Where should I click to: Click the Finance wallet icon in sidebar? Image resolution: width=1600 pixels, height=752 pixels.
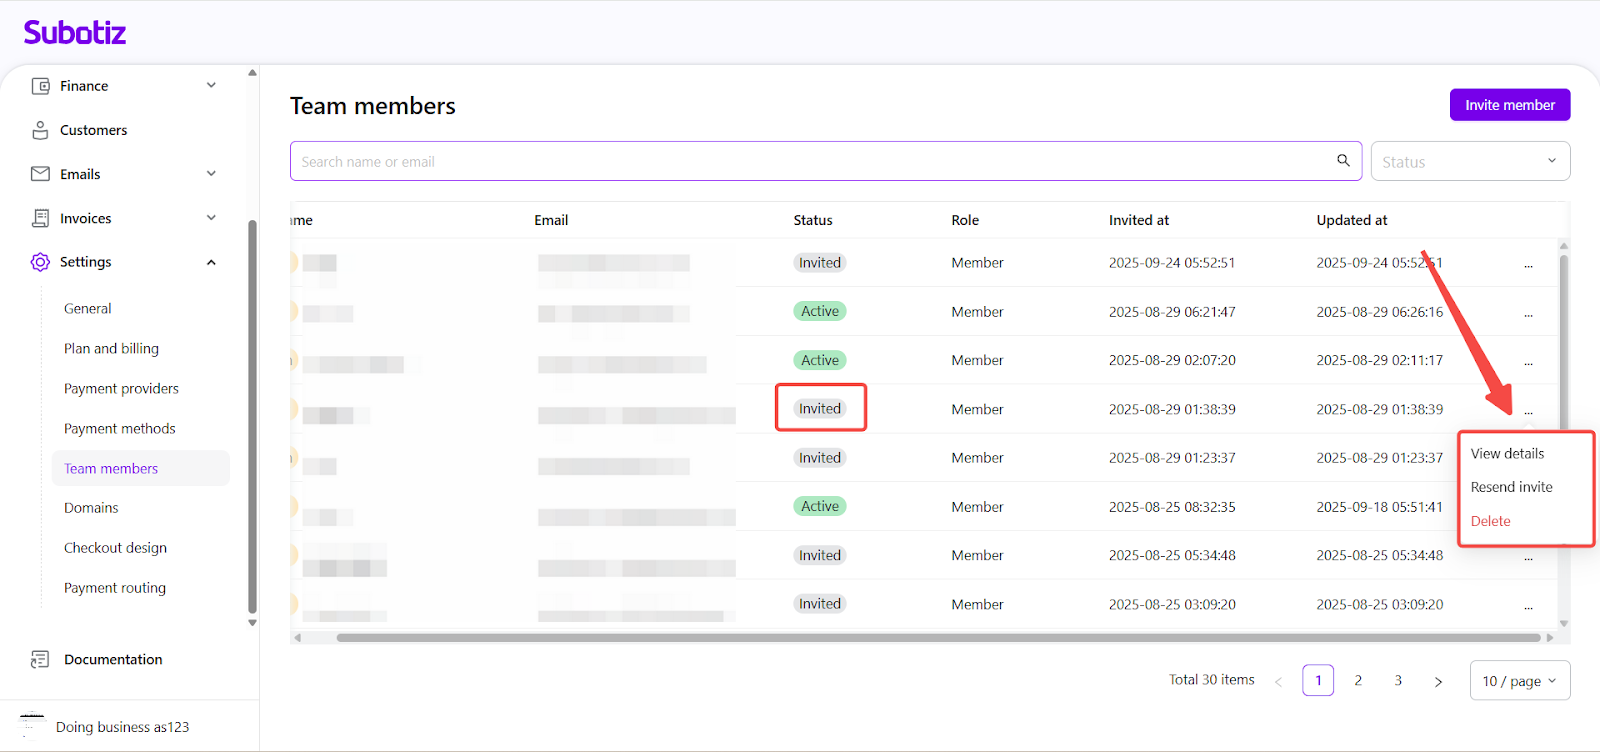point(40,86)
